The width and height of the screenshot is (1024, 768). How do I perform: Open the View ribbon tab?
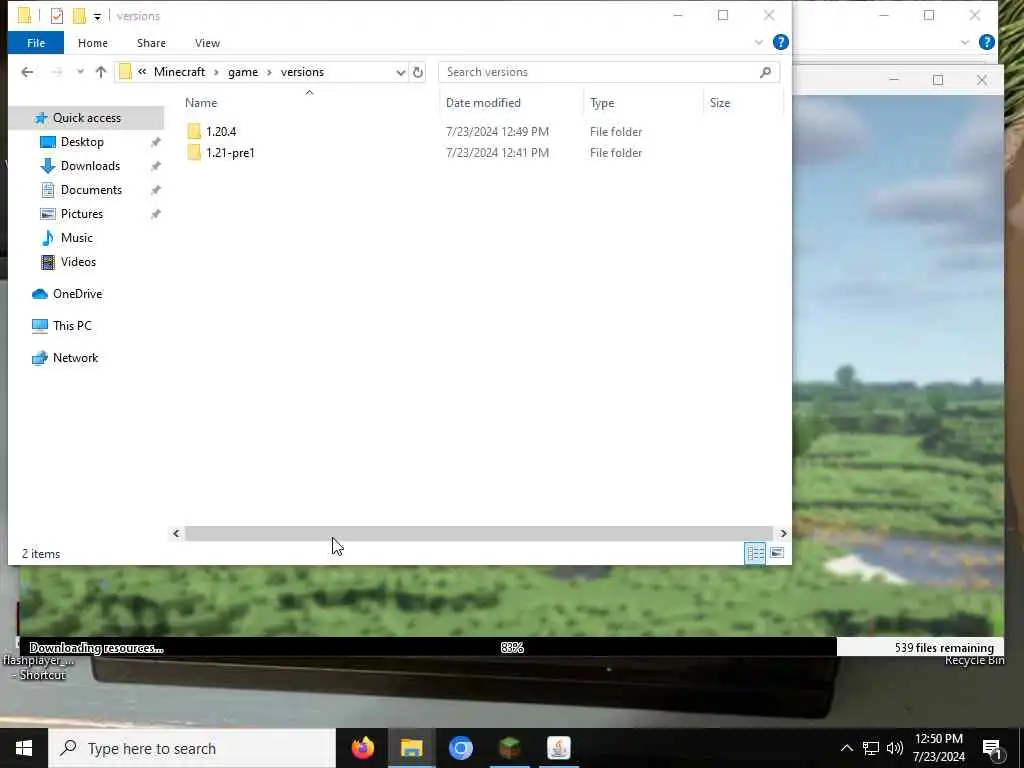click(x=207, y=43)
